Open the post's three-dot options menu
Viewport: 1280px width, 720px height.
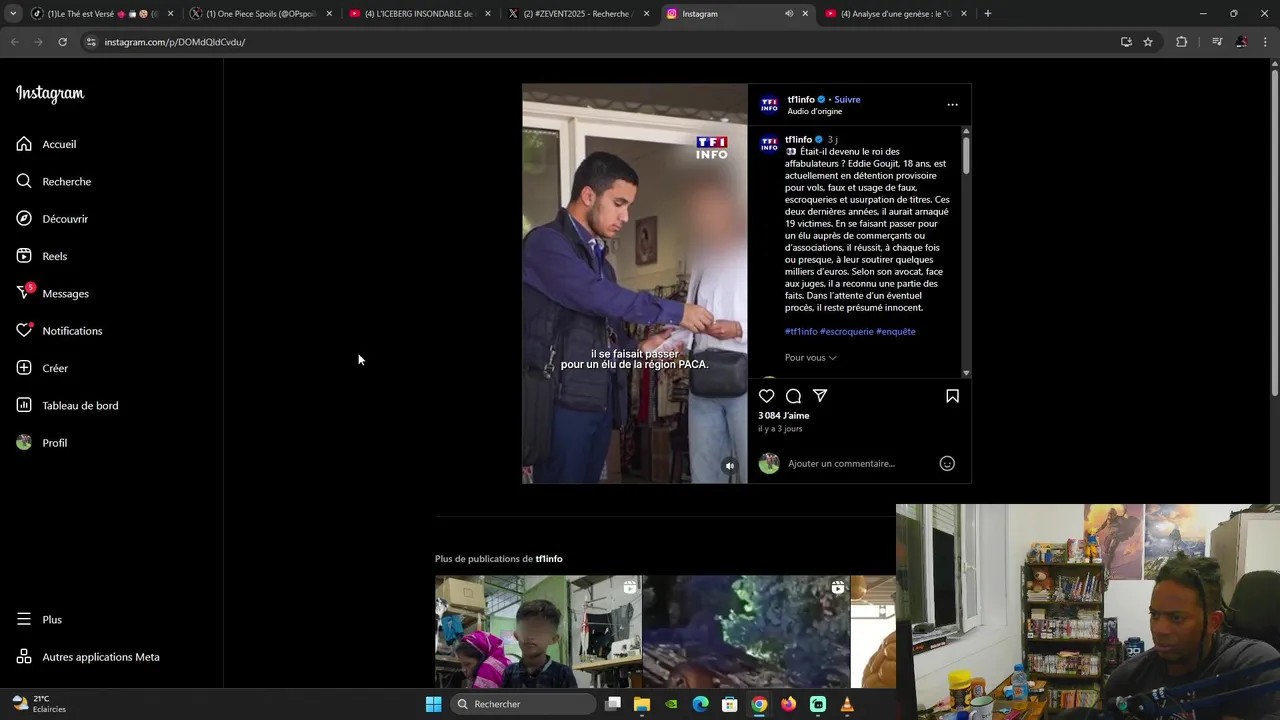click(x=952, y=104)
